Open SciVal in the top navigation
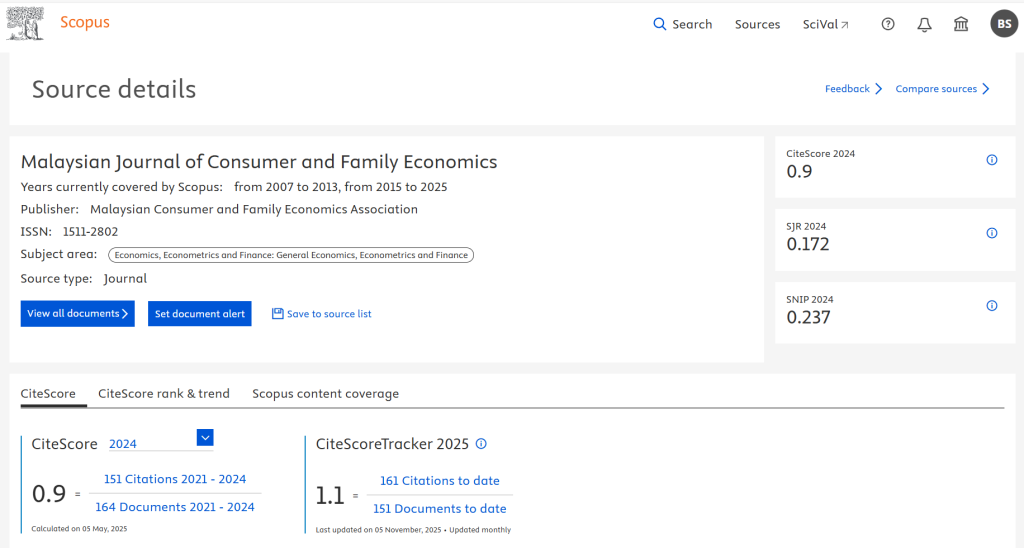 click(825, 24)
